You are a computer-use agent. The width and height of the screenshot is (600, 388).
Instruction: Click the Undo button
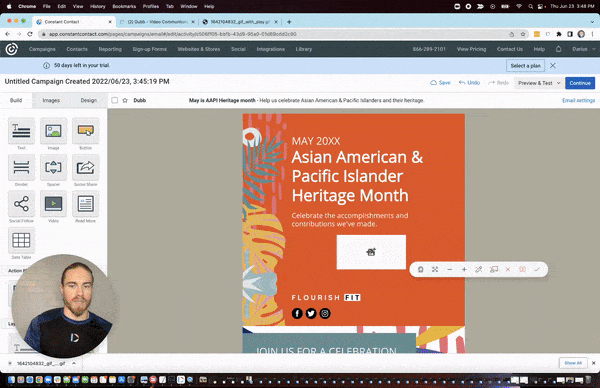[x=469, y=83]
